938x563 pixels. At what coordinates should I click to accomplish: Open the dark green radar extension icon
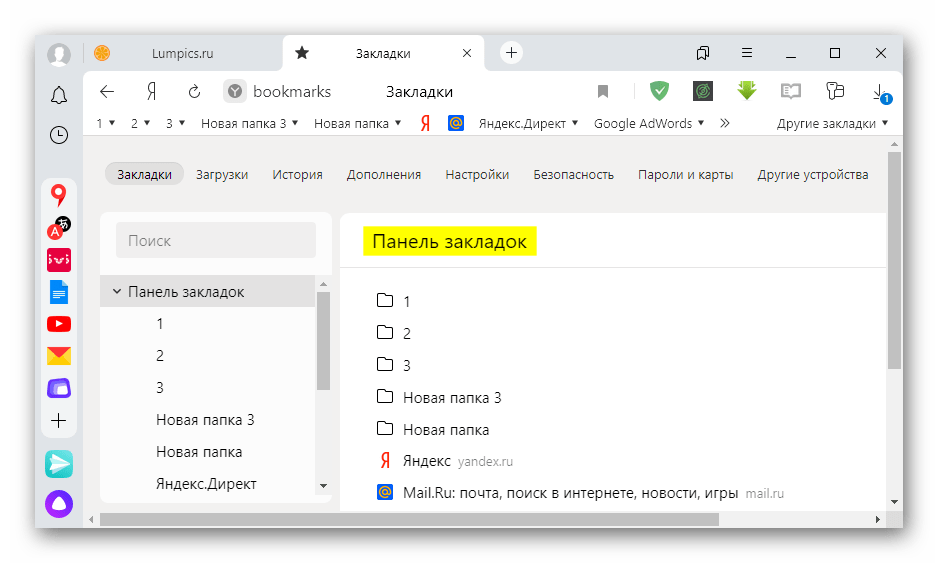coord(703,91)
